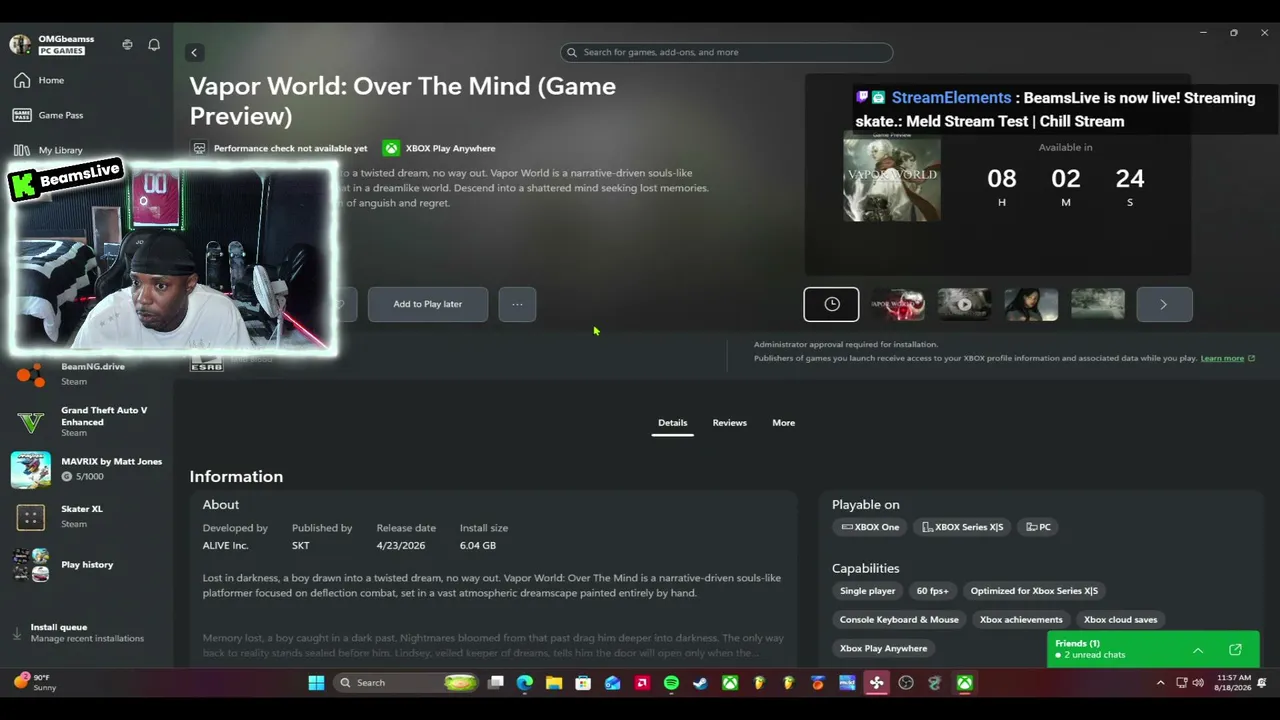Open the weather widget showing 90°F Sunny
The height and width of the screenshot is (720, 1280).
(x=35, y=683)
